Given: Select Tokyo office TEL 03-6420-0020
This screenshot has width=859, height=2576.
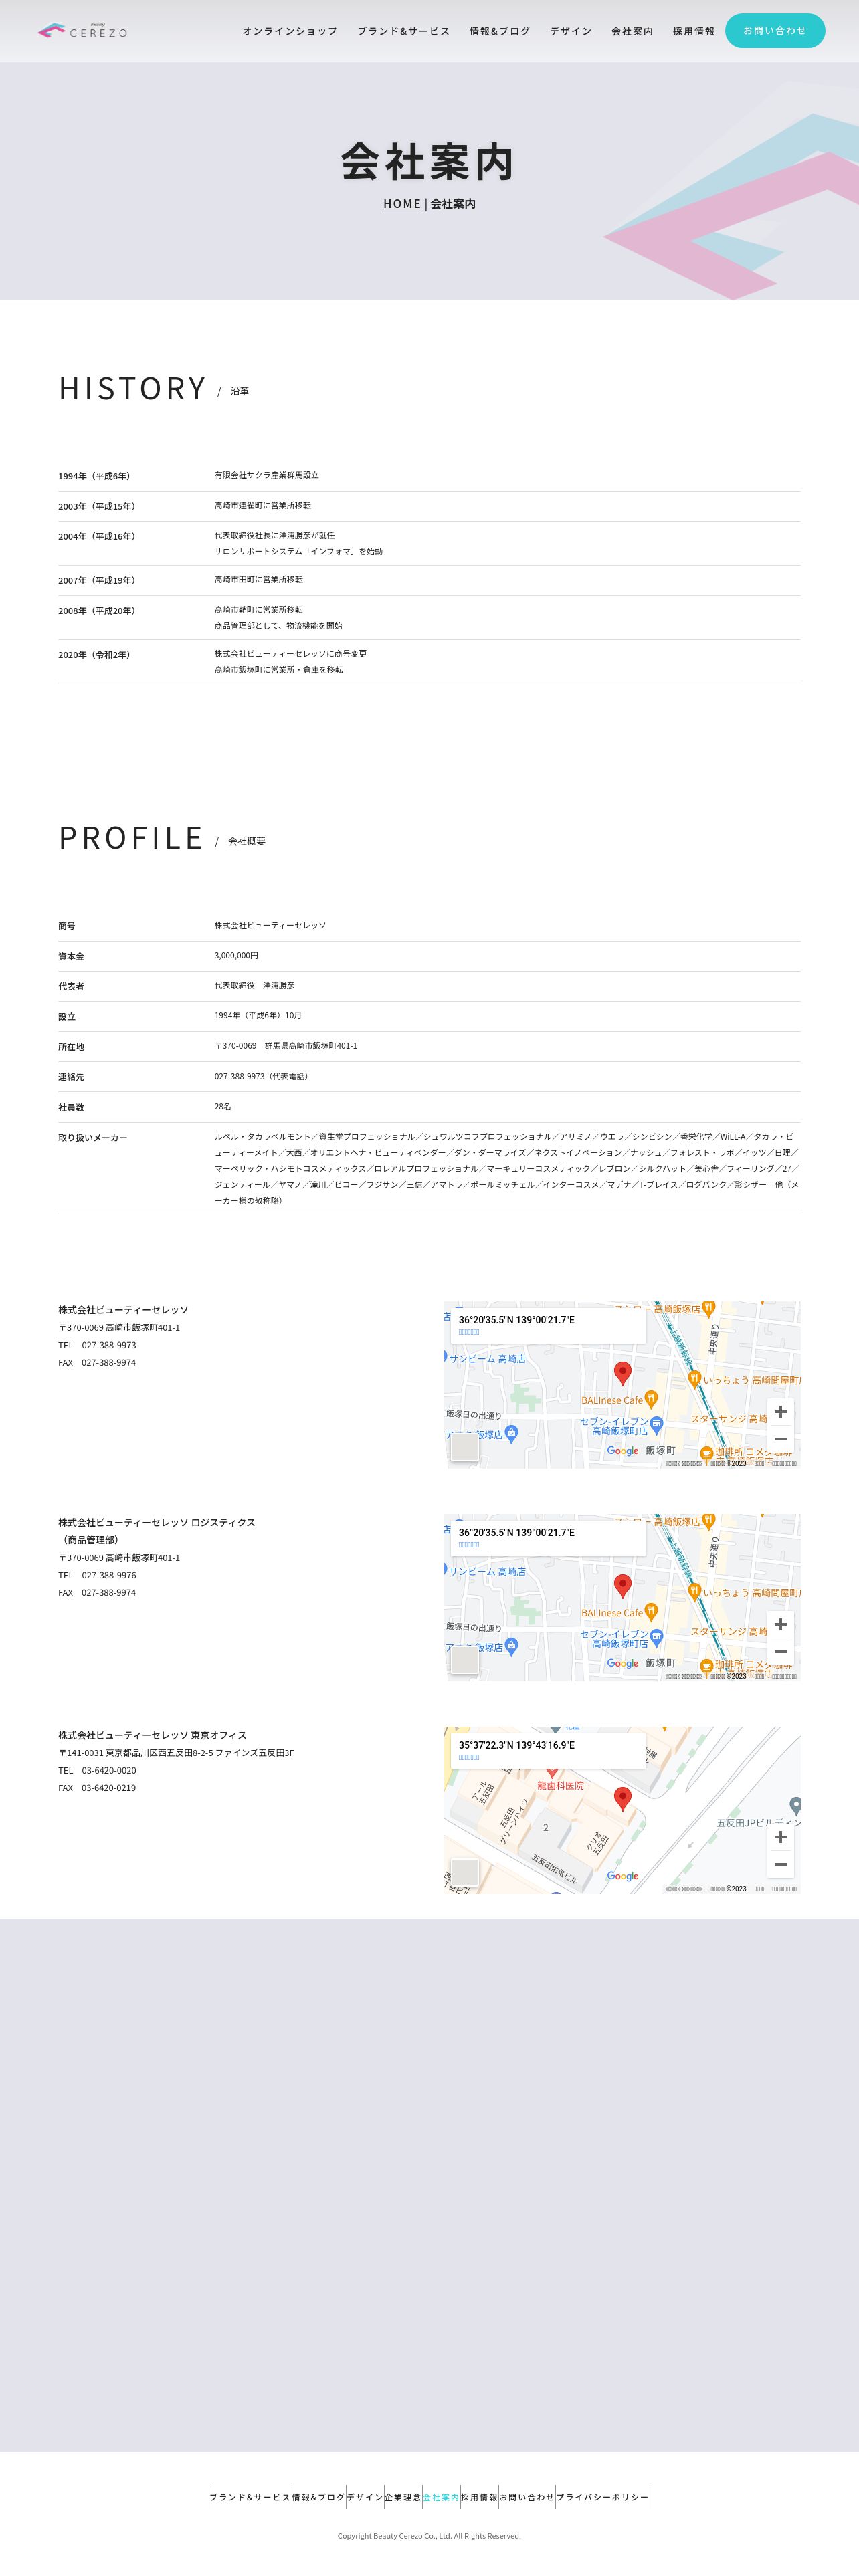Looking at the screenshot, I should [97, 1770].
